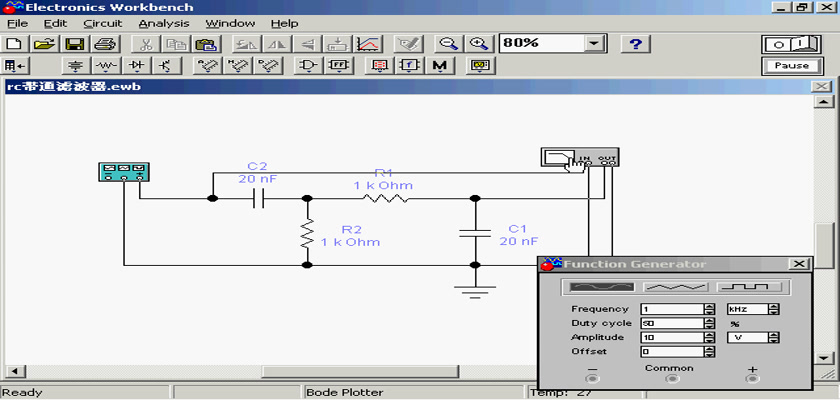The height and width of the screenshot is (400, 840).
Task: Zoom out with magnifier minus icon
Action: pos(448,44)
